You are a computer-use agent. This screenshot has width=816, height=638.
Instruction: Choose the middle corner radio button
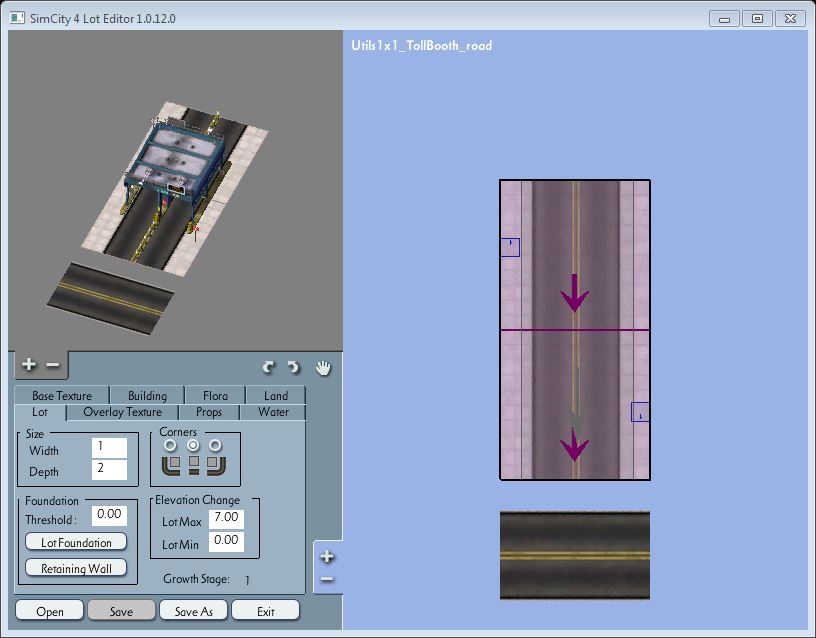[x=193, y=445]
